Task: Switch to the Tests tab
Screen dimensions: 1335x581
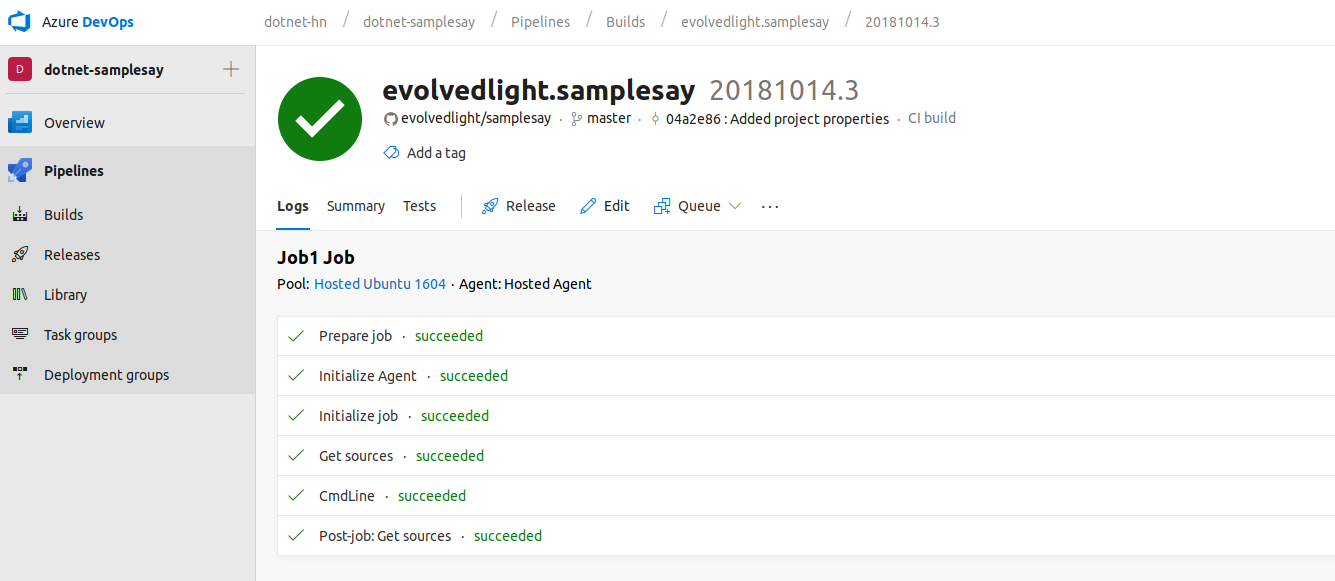Action: tap(419, 206)
